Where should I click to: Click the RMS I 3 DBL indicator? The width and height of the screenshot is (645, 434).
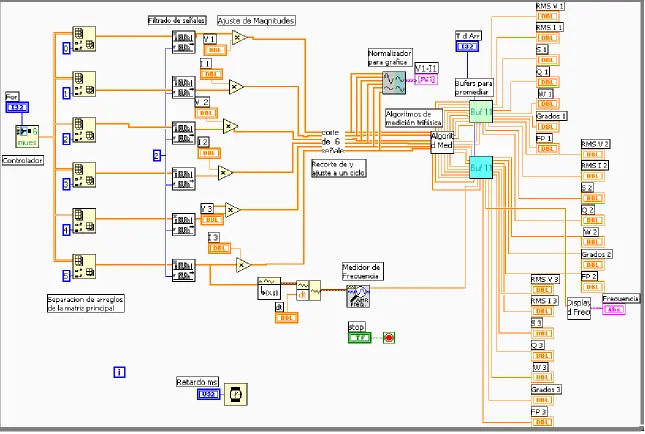[543, 311]
